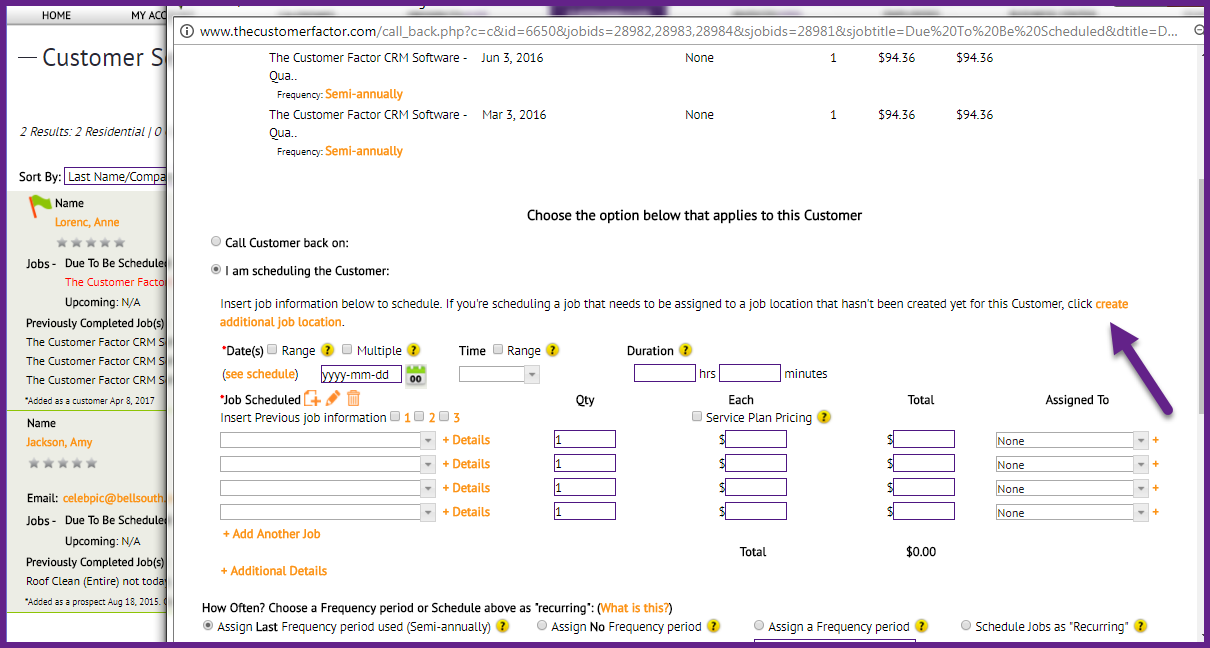Open help for Assign No Frequency period

(713, 626)
